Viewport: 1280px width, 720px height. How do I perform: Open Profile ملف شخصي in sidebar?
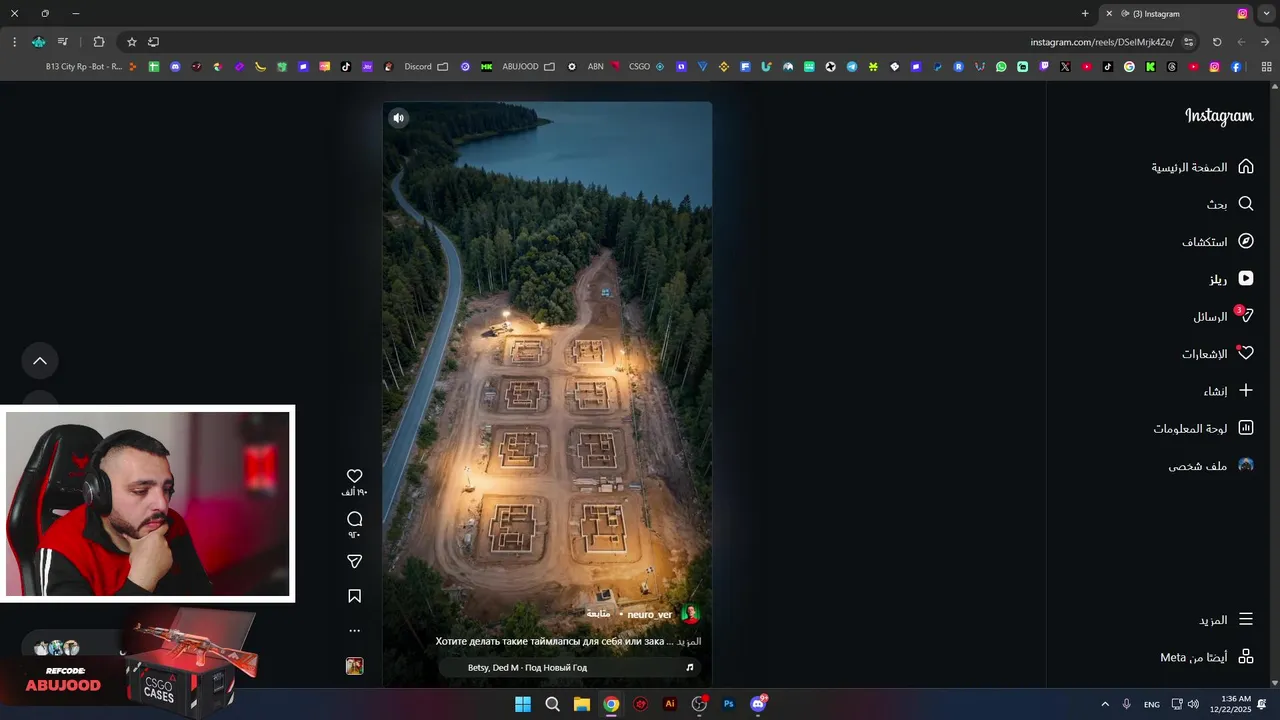[1210, 466]
